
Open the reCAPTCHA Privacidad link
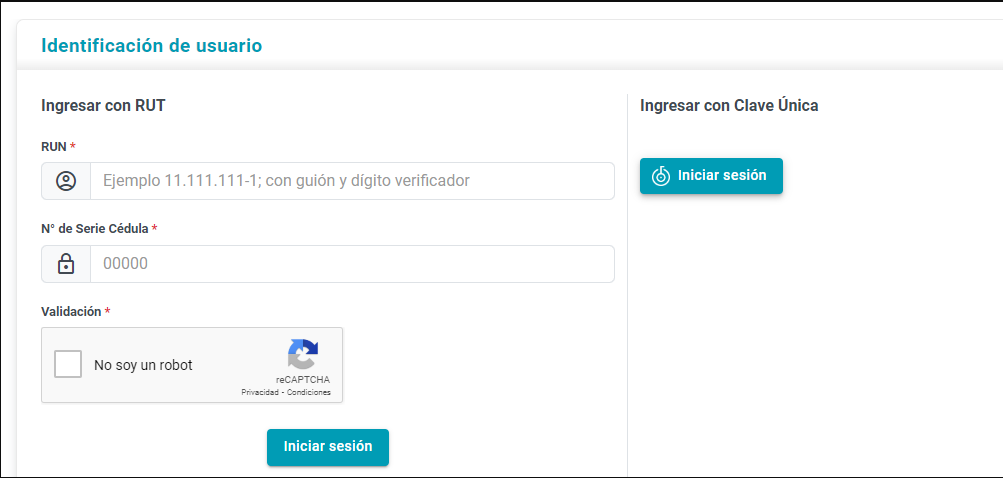tap(260, 392)
